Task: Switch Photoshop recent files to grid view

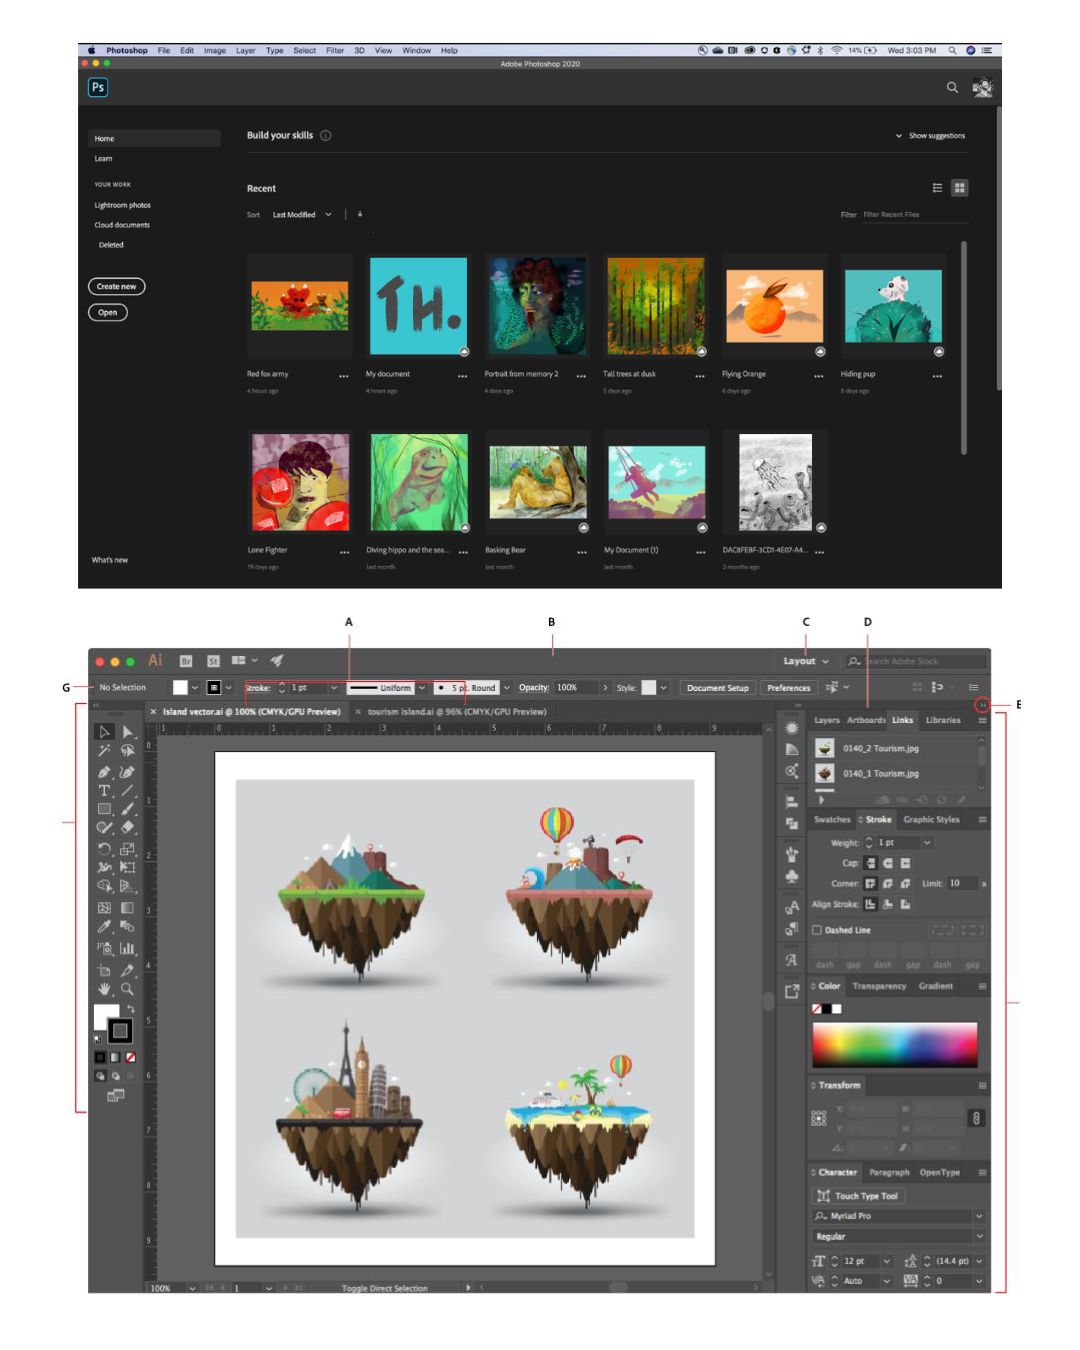Action: [960, 188]
